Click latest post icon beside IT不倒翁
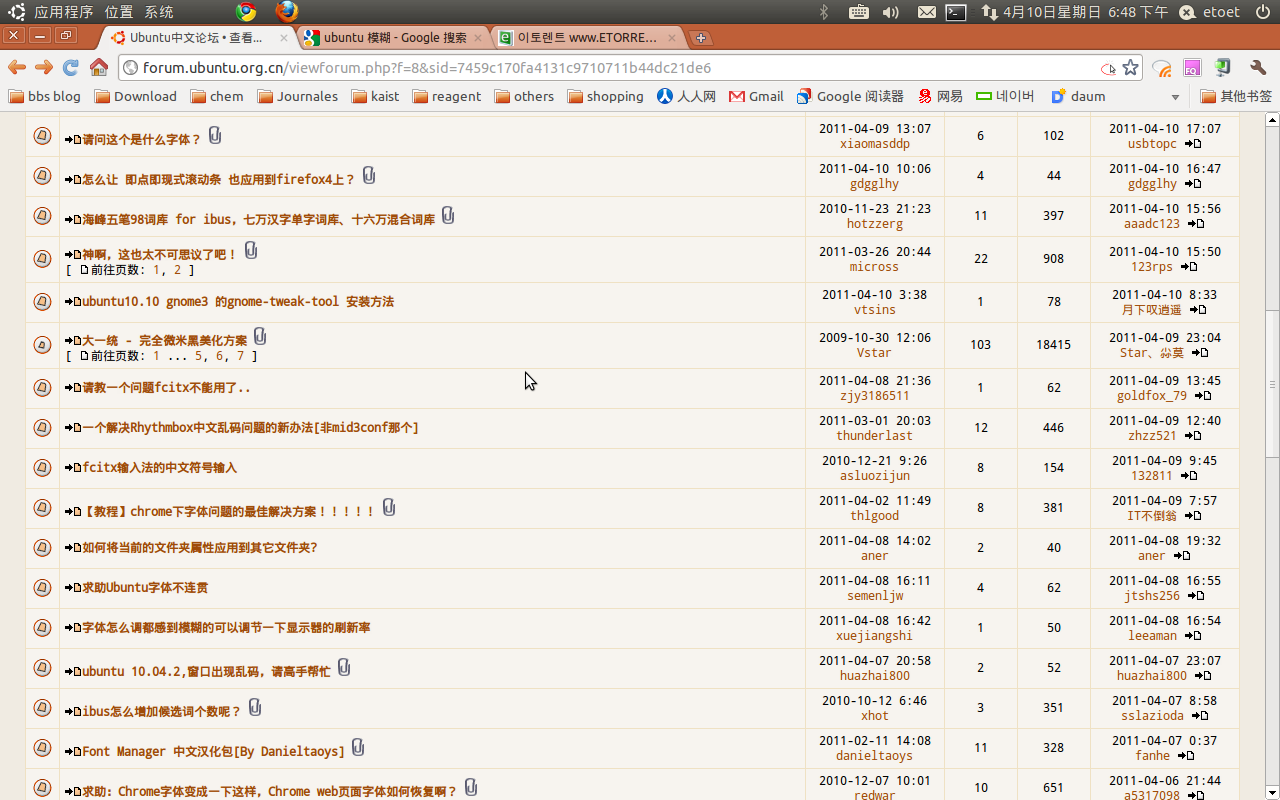Viewport: 1280px width, 800px height. 1193,516
